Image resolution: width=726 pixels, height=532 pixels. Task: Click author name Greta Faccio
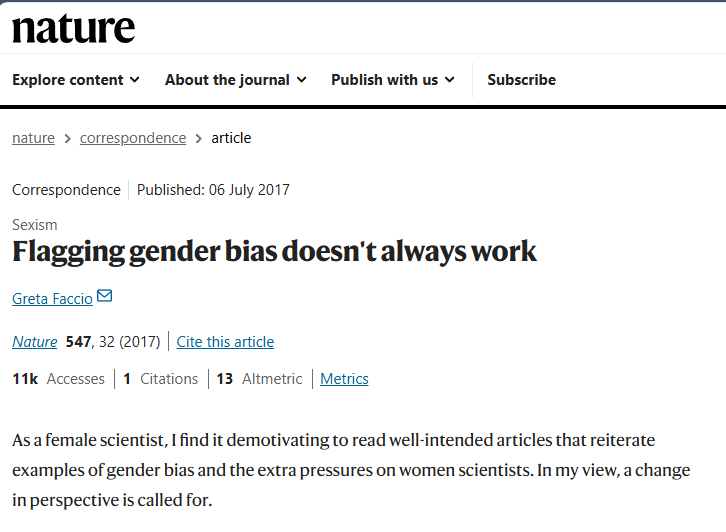point(52,298)
